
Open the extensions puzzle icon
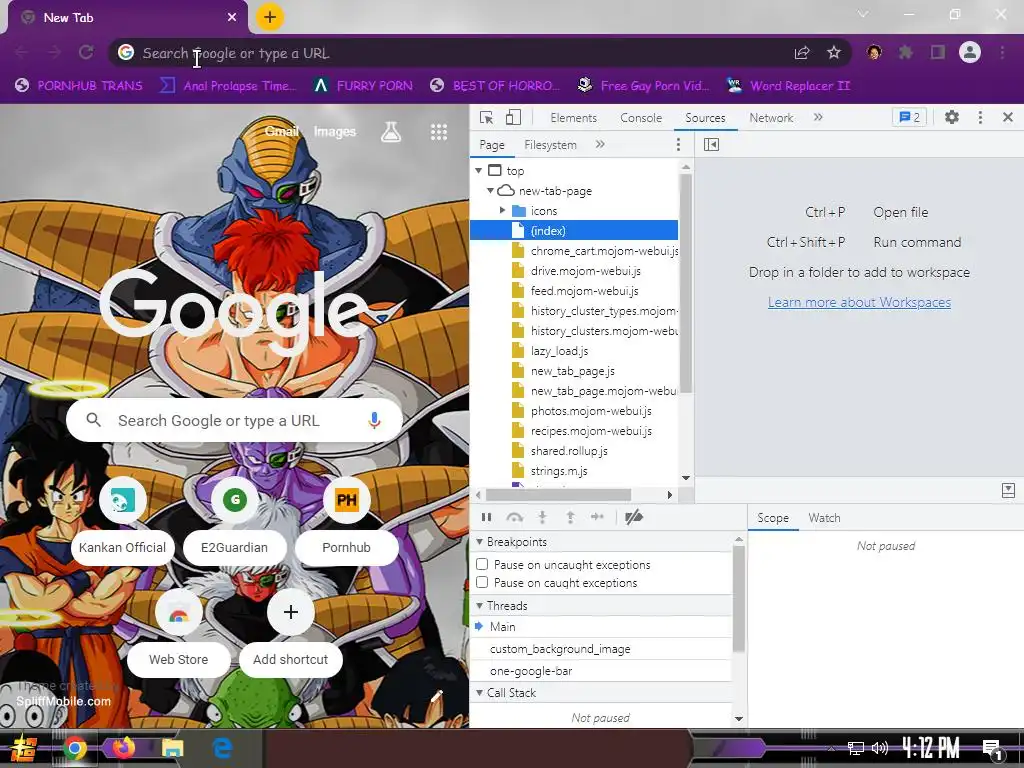point(906,52)
